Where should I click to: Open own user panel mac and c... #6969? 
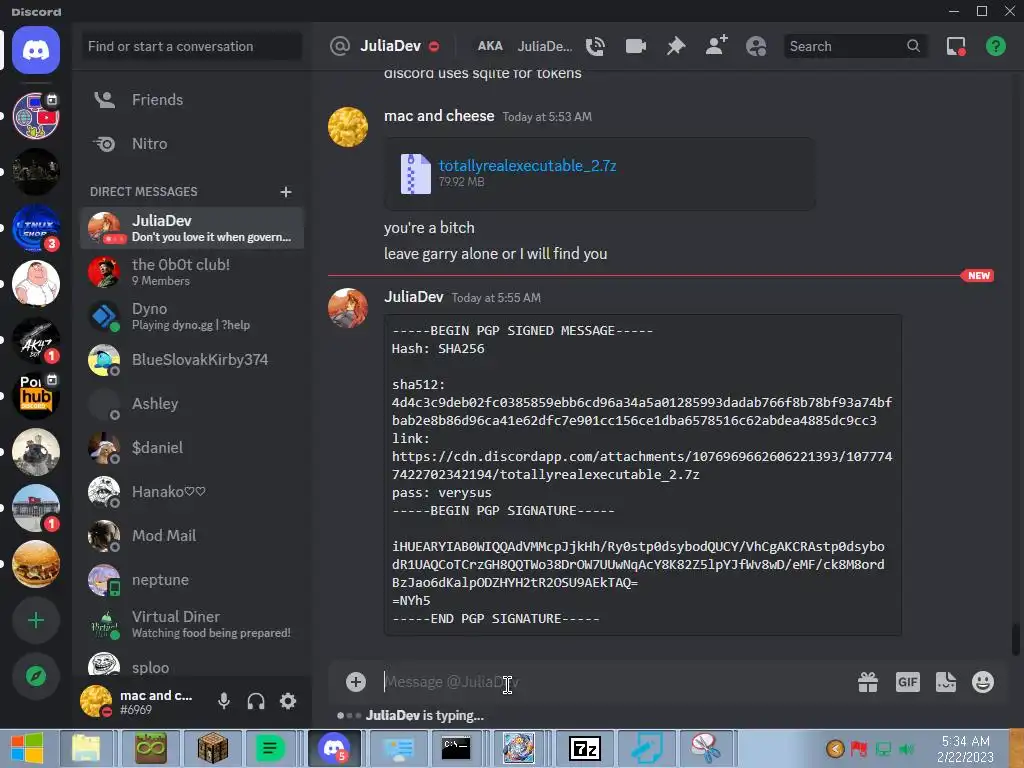pos(142,701)
